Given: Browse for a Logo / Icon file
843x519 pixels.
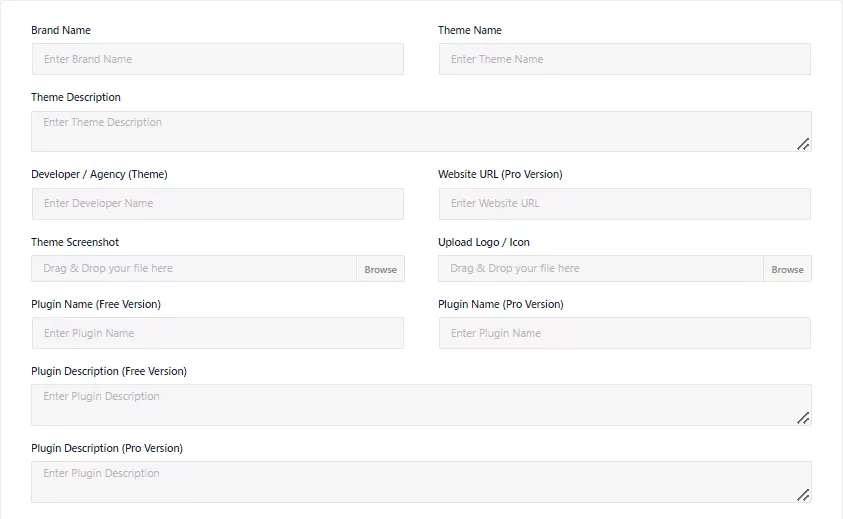Looking at the screenshot, I should (787, 269).
